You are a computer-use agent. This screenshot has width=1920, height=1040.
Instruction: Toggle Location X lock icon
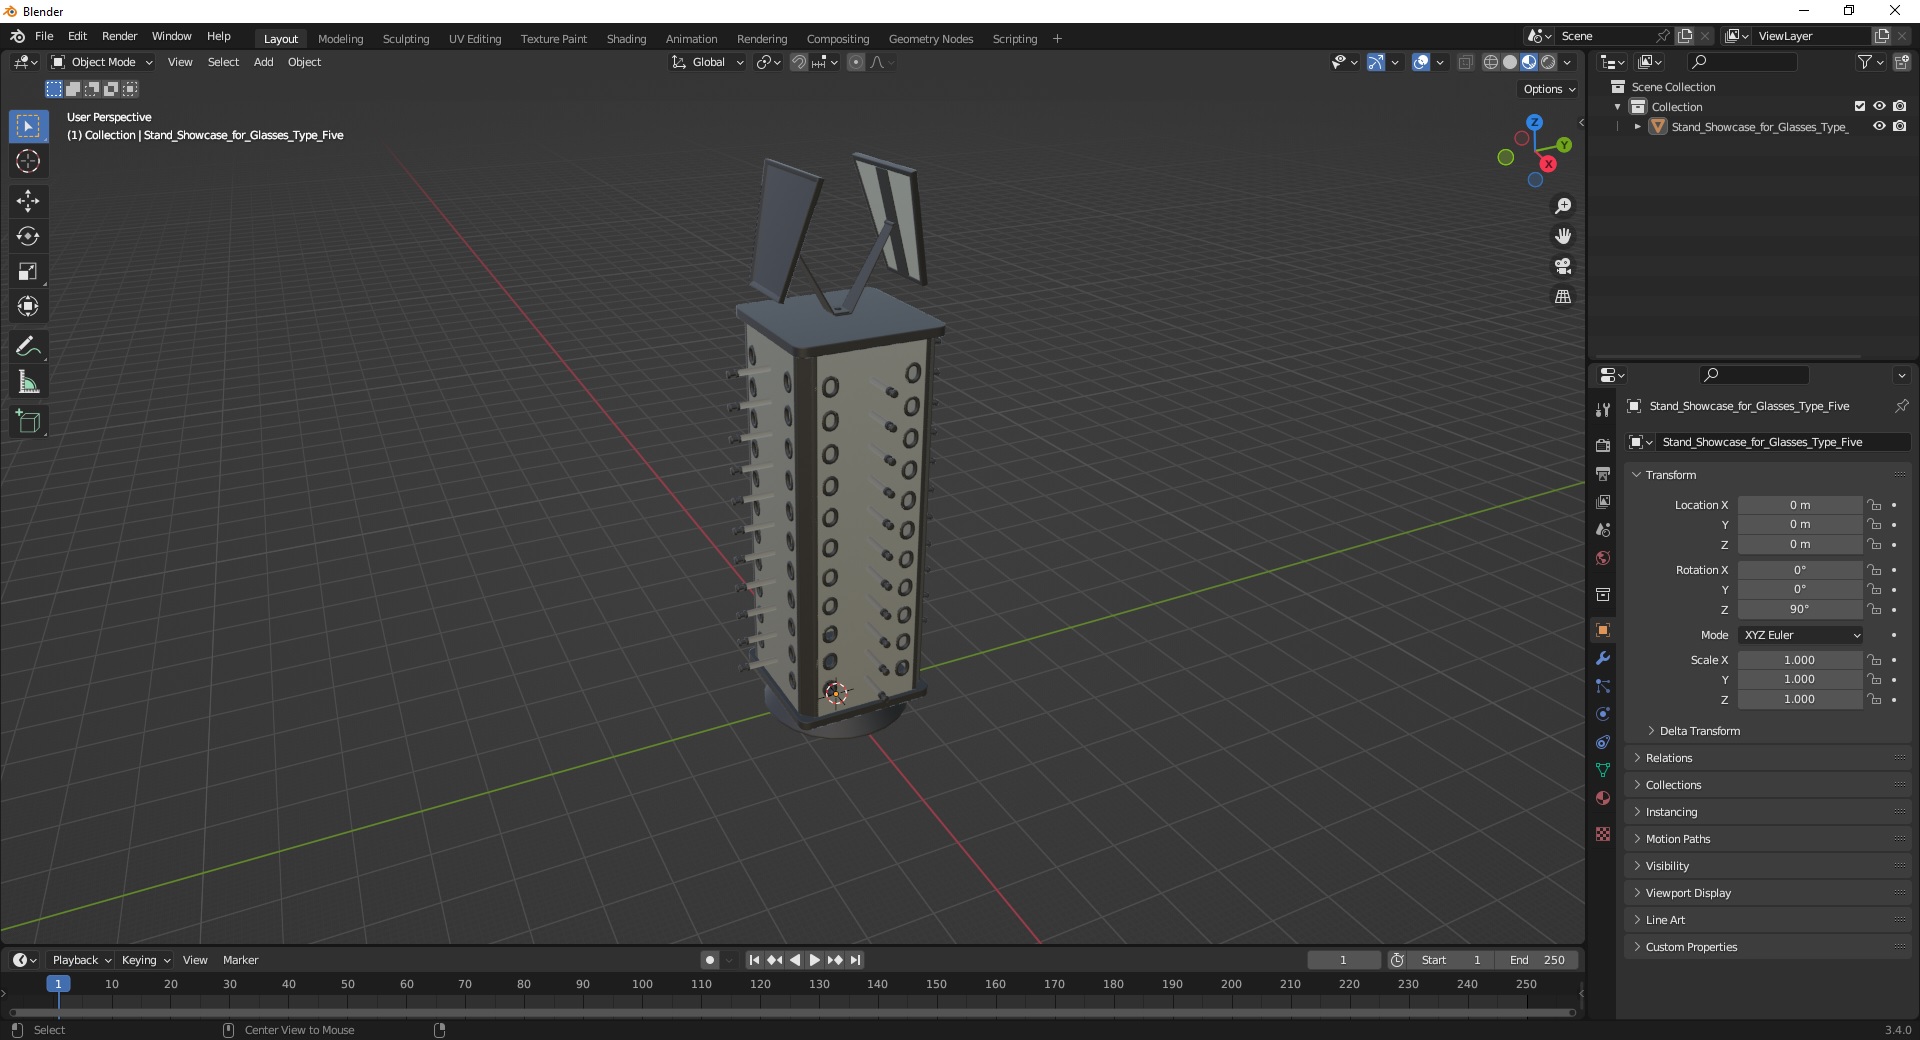coord(1874,505)
